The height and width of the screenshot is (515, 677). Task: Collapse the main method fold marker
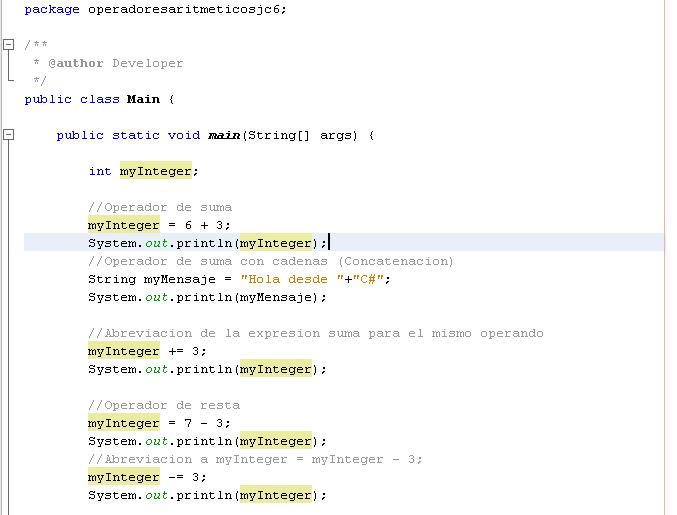pyautogui.click(x=9, y=135)
